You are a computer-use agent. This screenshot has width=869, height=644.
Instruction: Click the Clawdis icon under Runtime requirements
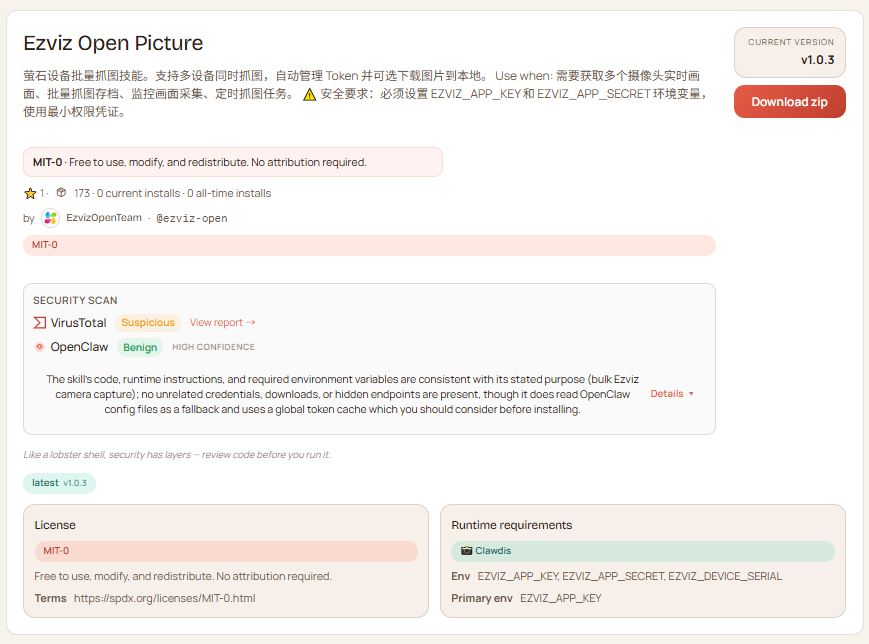(471, 551)
